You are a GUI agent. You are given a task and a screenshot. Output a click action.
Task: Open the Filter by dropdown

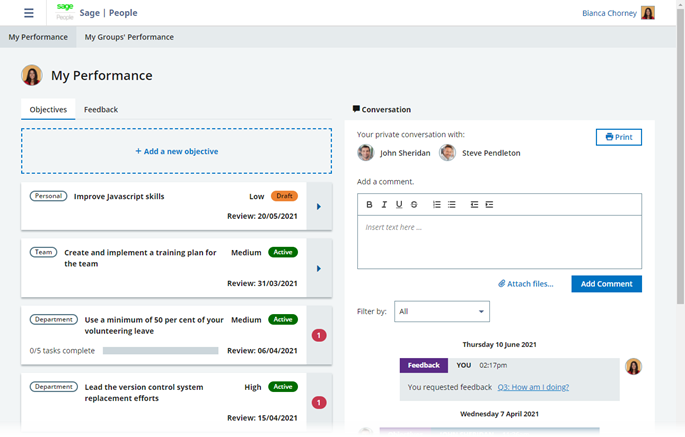click(x=442, y=311)
